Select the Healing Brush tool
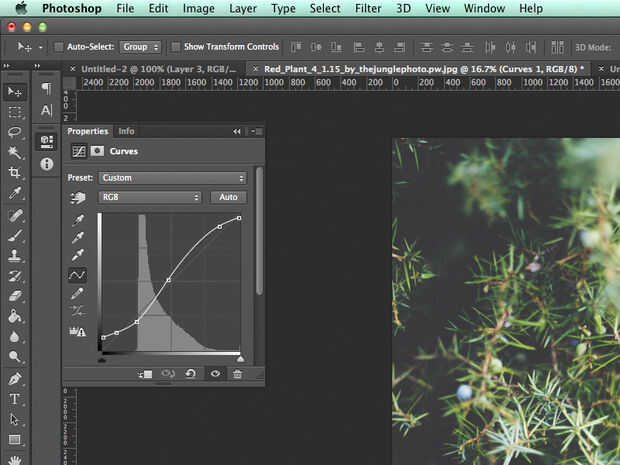 [x=15, y=216]
